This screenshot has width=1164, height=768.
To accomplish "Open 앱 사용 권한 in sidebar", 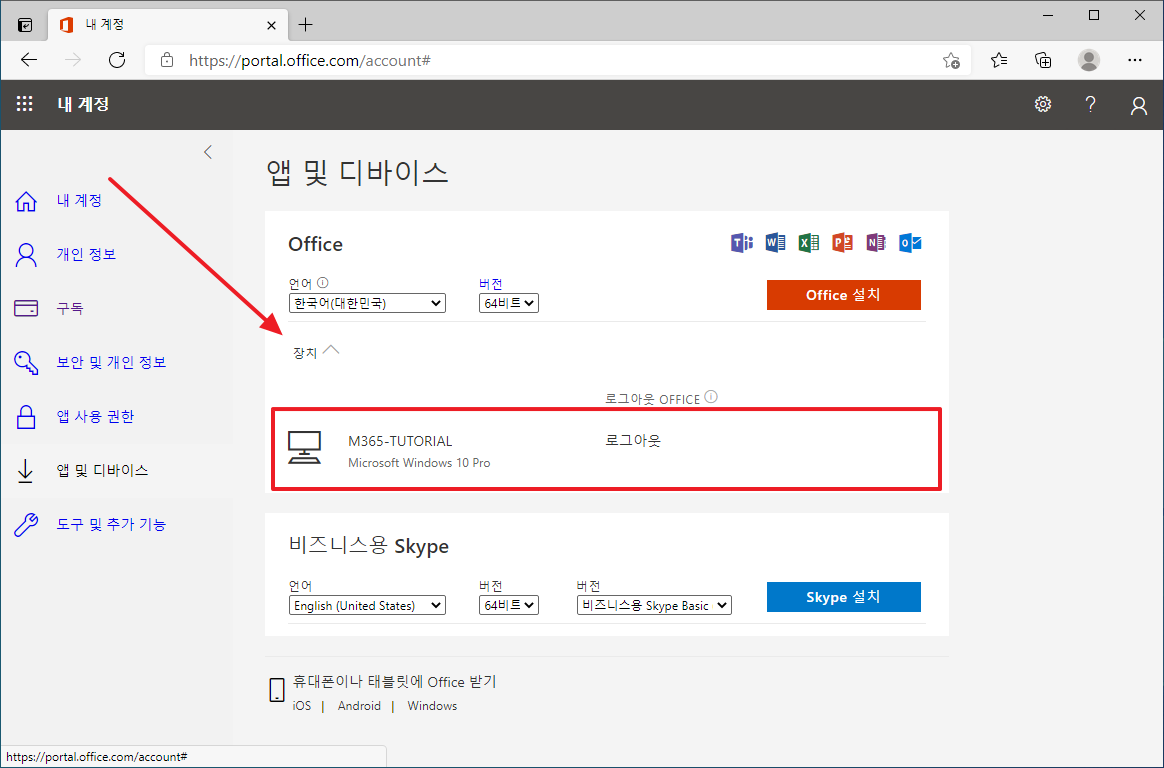I will pyautogui.click(x=95, y=416).
